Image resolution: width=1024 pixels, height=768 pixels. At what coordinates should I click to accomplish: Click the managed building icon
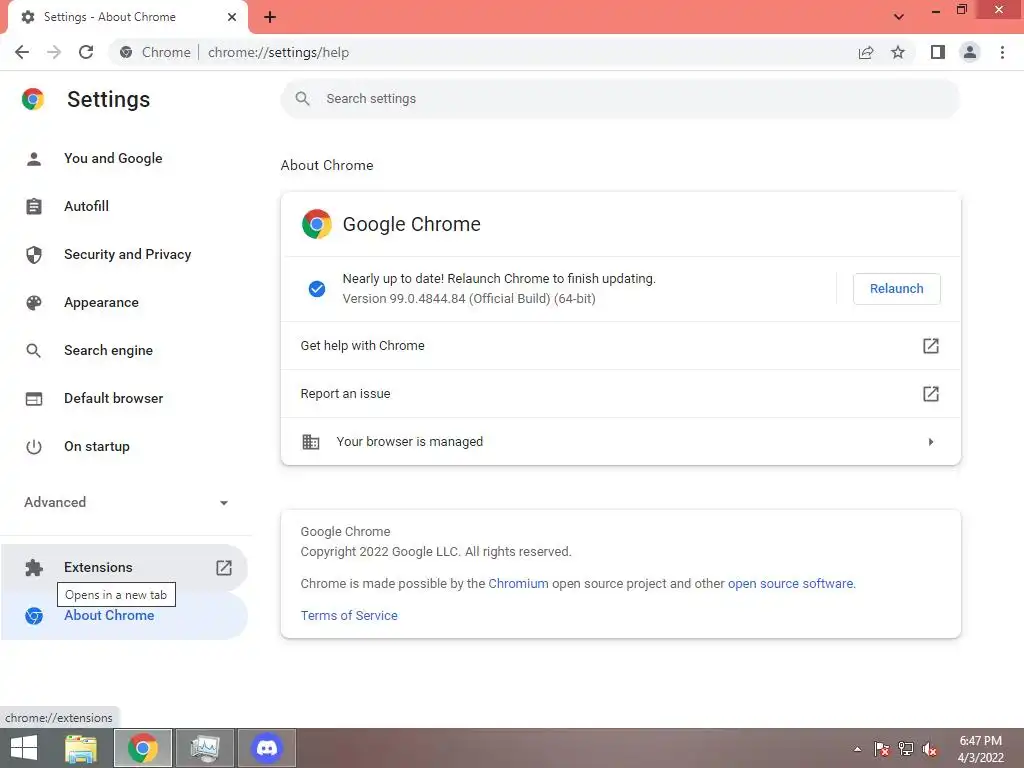(311, 441)
